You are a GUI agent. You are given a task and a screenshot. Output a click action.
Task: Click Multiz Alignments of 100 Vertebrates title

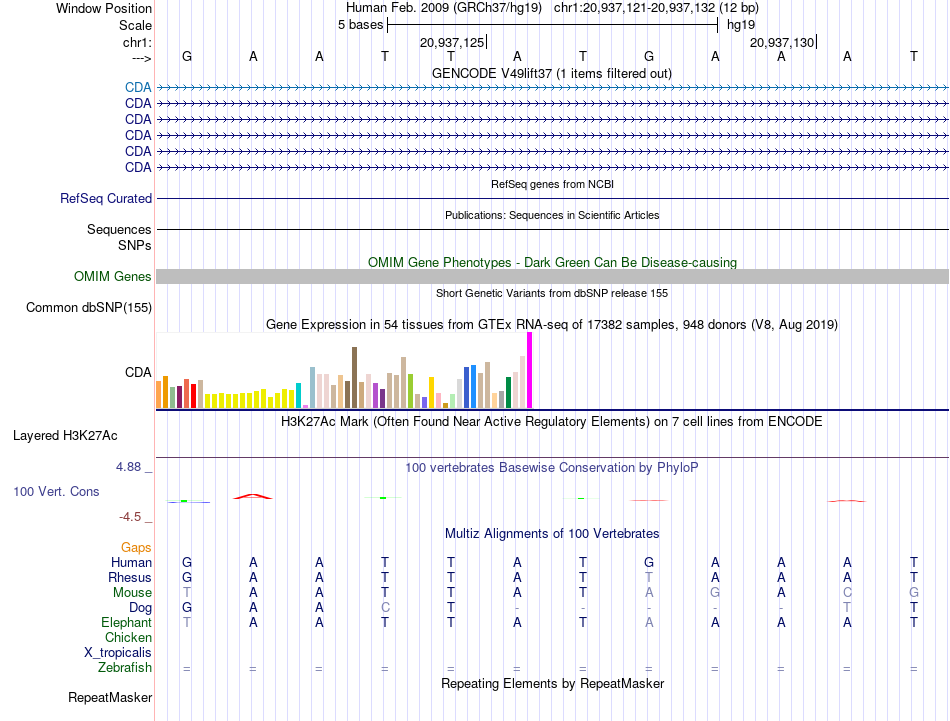click(x=552, y=534)
